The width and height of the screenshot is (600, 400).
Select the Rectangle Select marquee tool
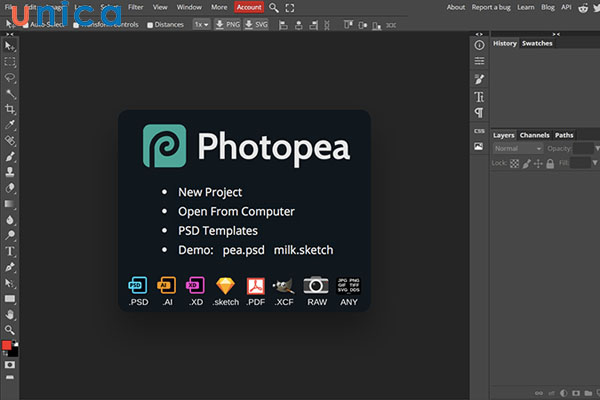(10, 62)
